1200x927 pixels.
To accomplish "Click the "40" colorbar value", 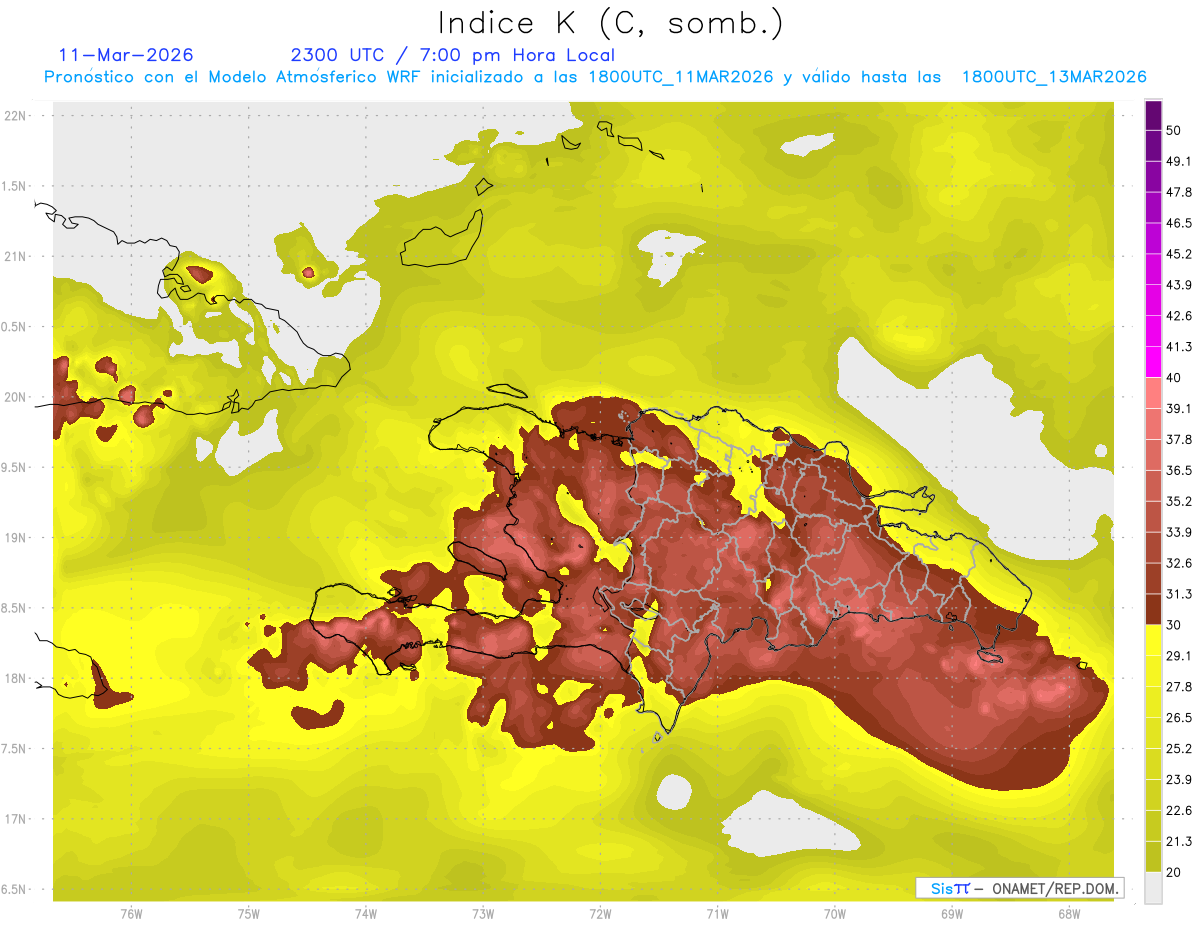I will (1175, 378).
